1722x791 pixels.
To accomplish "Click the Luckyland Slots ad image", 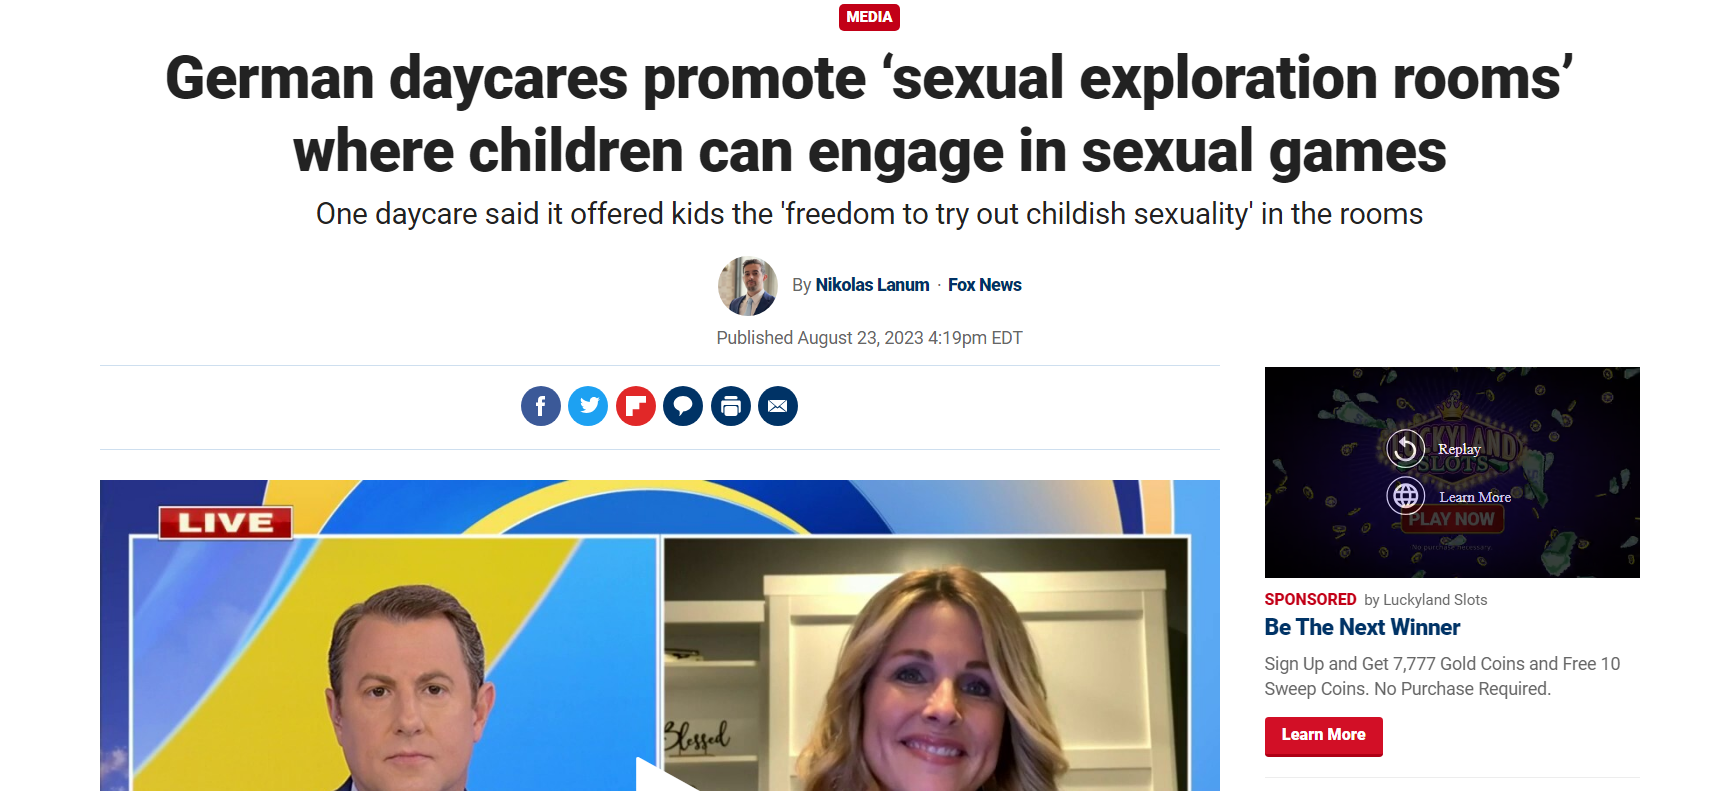I will [x=1452, y=472].
